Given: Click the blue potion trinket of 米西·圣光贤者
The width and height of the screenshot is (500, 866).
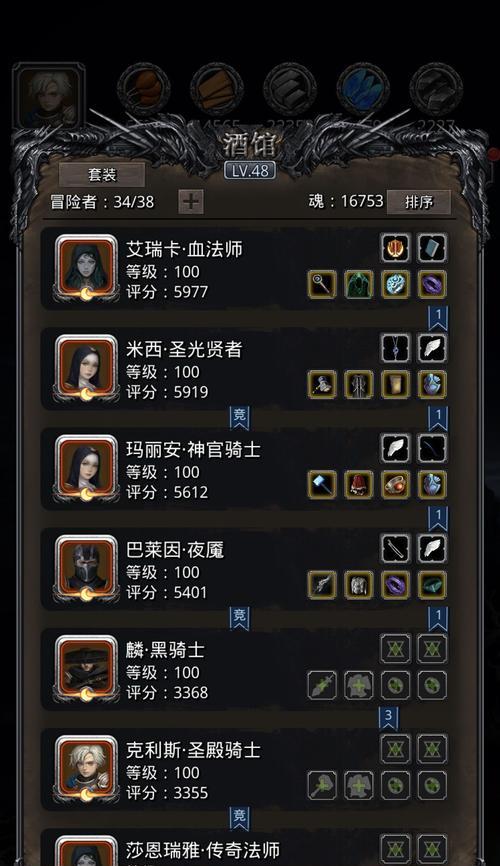Looking at the screenshot, I should 432,385.
